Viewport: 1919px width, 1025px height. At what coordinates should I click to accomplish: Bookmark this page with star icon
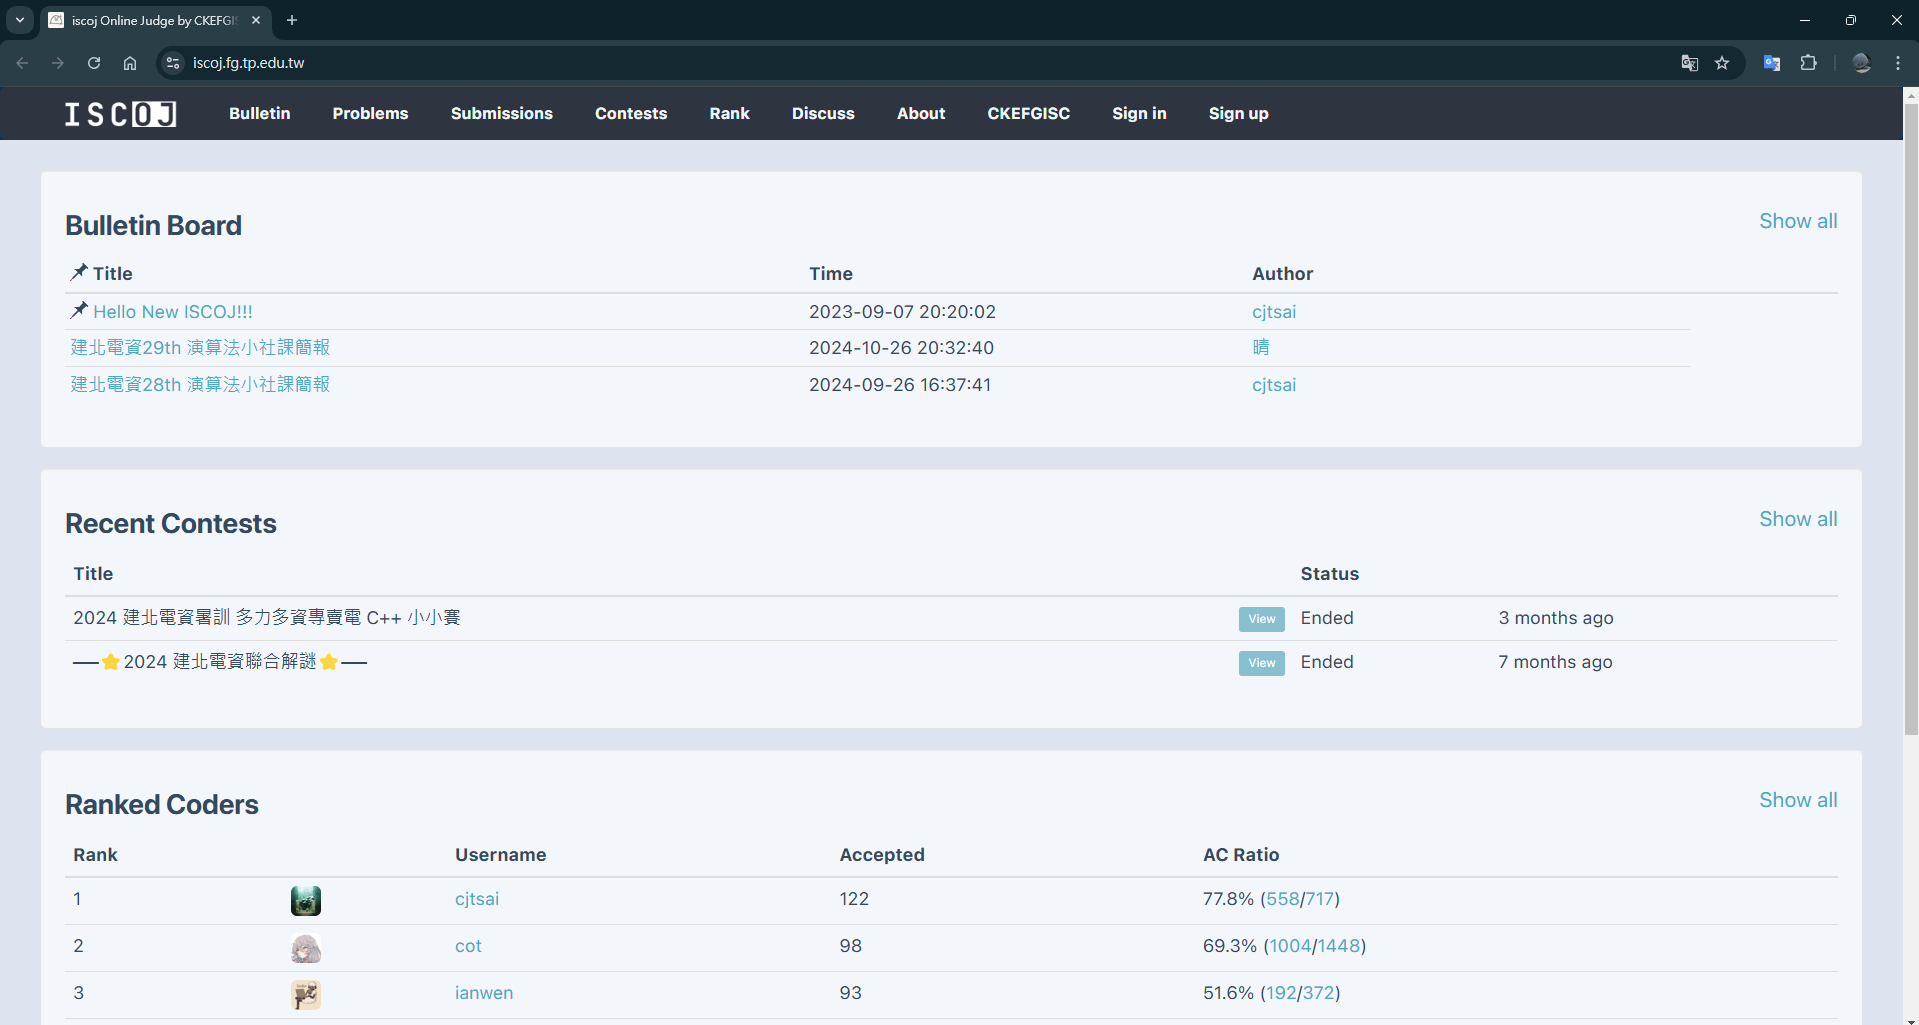[x=1722, y=63]
